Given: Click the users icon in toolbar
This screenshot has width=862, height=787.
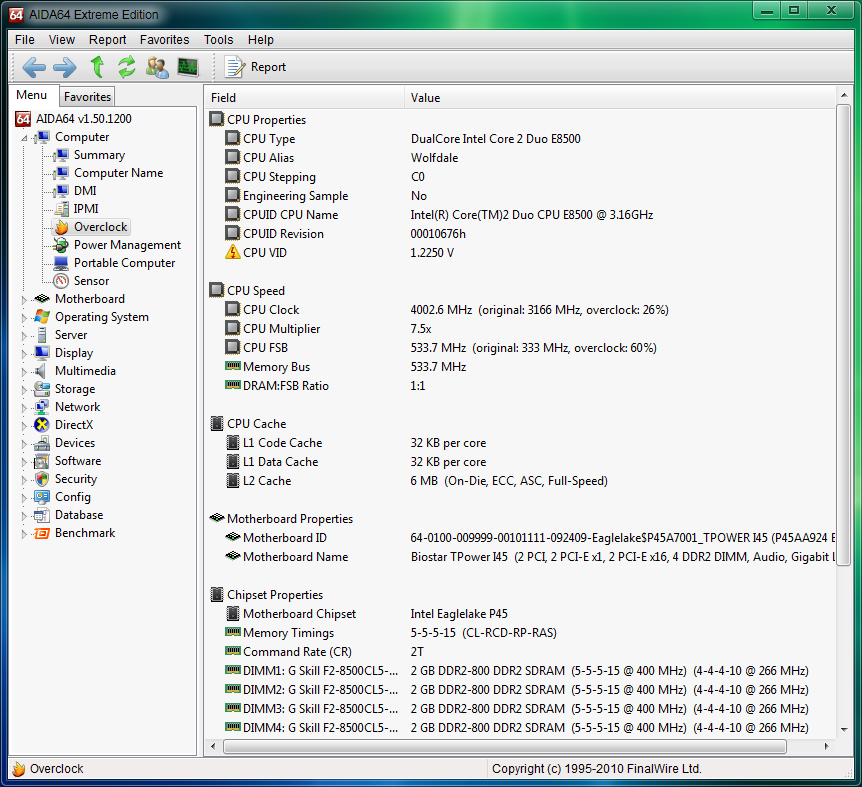Looking at the screenshot, I should pos(157,66).
